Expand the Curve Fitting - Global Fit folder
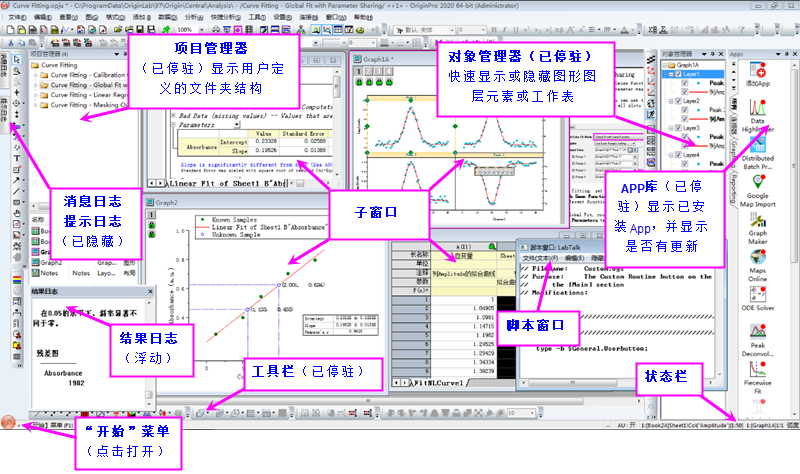 36,85
